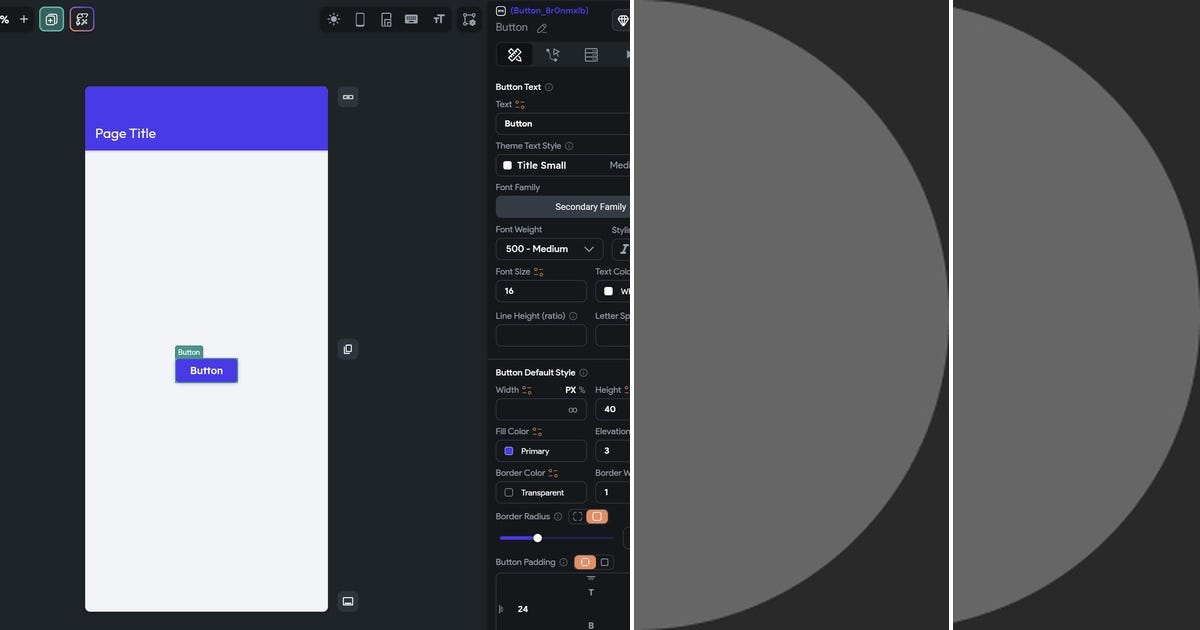
Task: Click the info icon next to Border Radius
Action: (x=558, y=517)
